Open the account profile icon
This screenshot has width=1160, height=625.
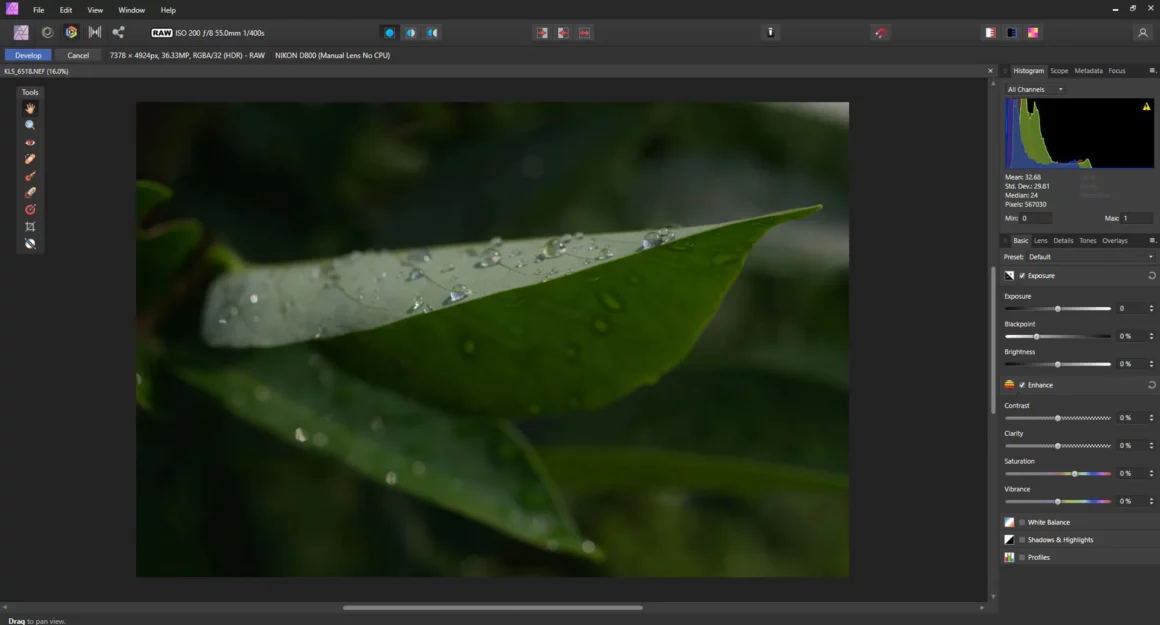point(1142,33)
